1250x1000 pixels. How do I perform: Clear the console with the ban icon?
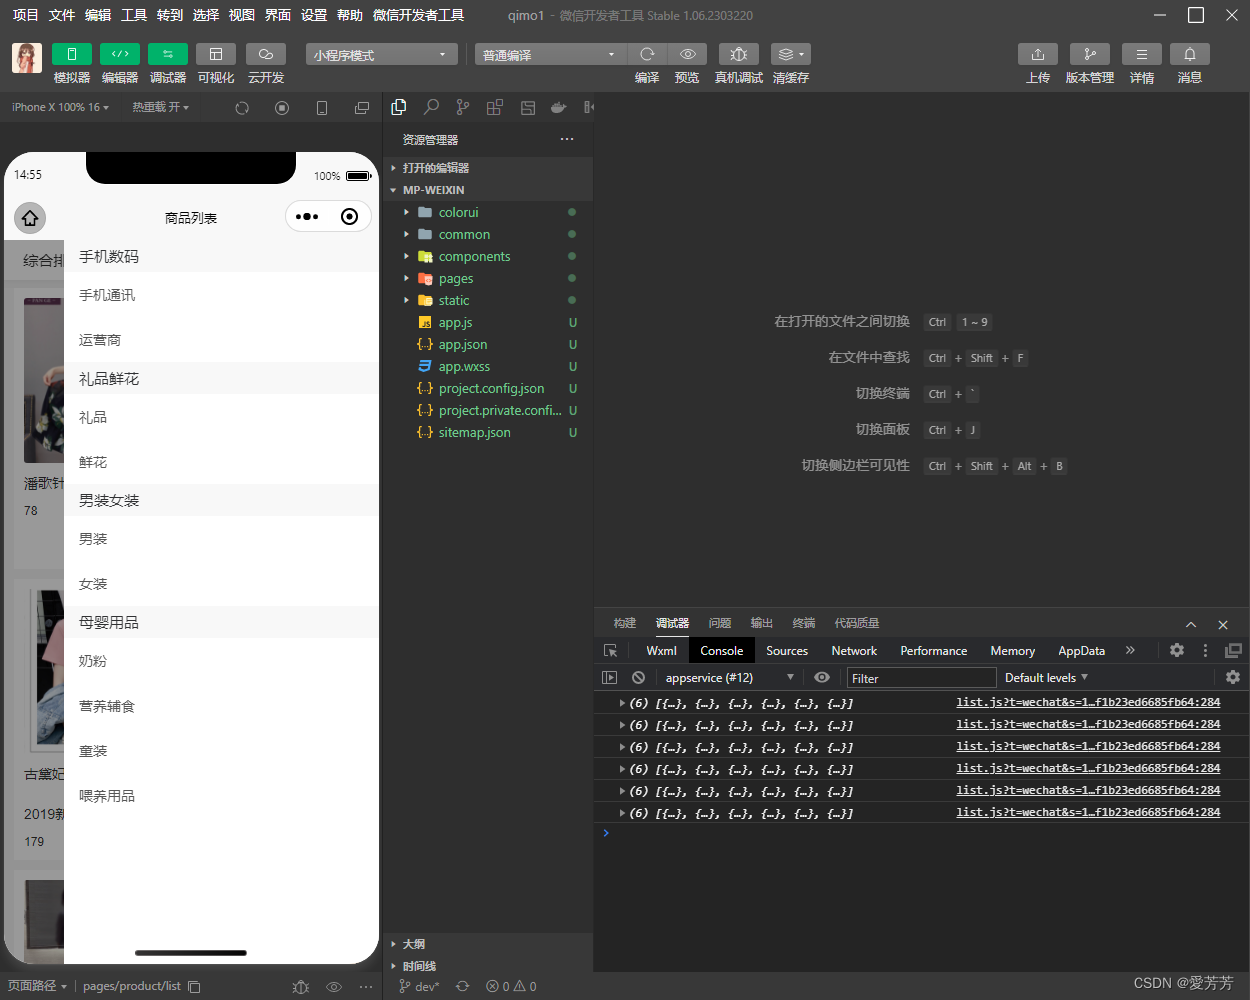(x=638, y=678)
